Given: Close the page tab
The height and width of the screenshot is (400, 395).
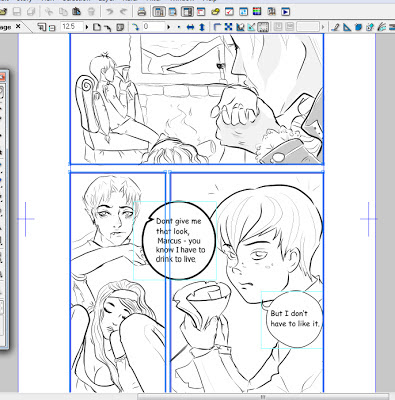Looking at the screenshot, I should pos(18,26).
